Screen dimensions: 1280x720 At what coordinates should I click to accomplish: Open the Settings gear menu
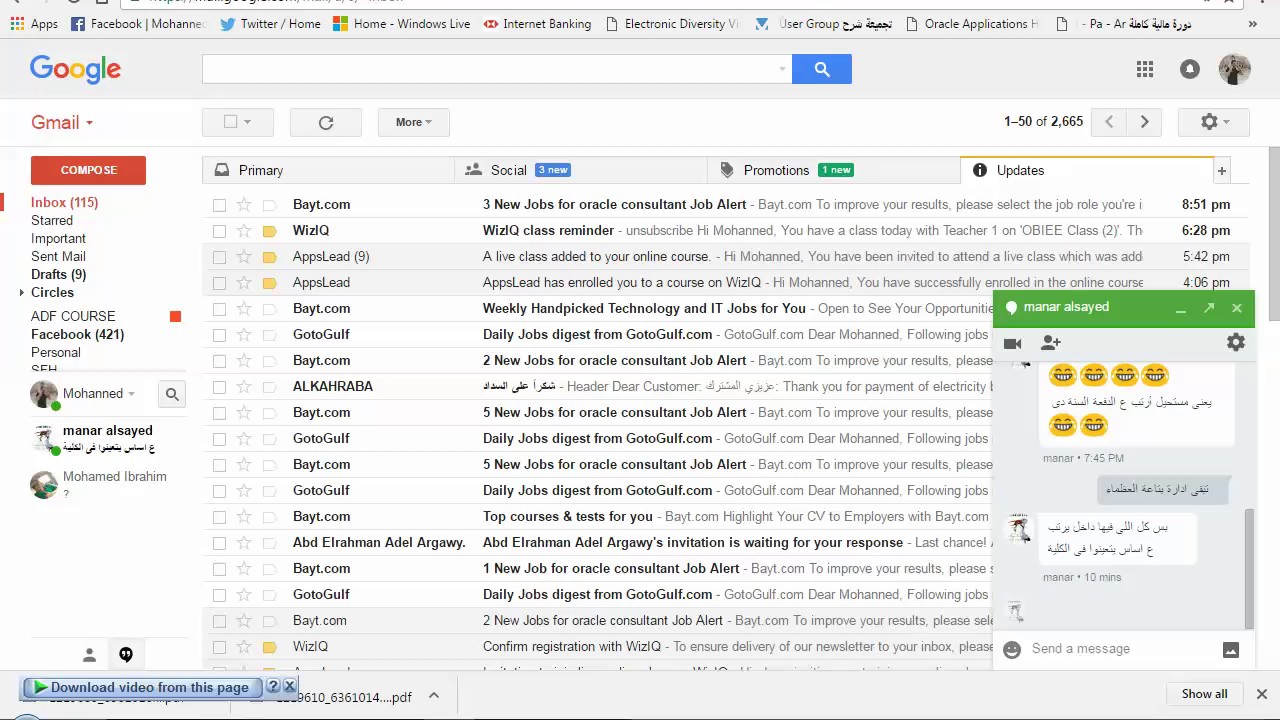(x=1213, y=121)
